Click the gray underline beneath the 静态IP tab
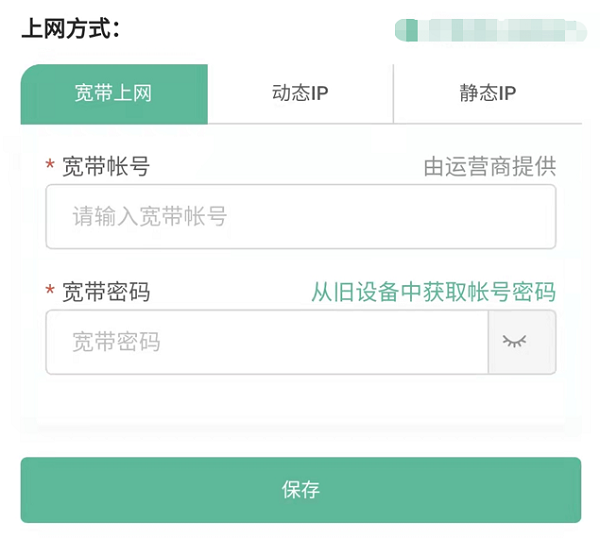The width and height of the screenshot is (600, 538). pos(487,124)
